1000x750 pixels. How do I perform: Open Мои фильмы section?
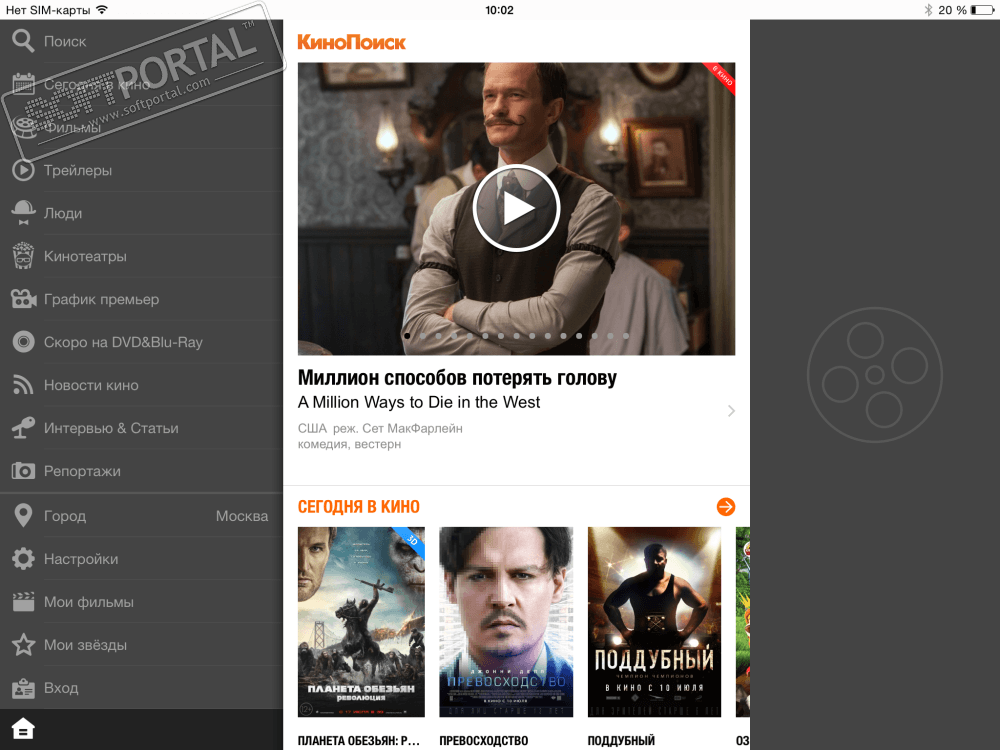pyautogui.click(x=142, y=601)
